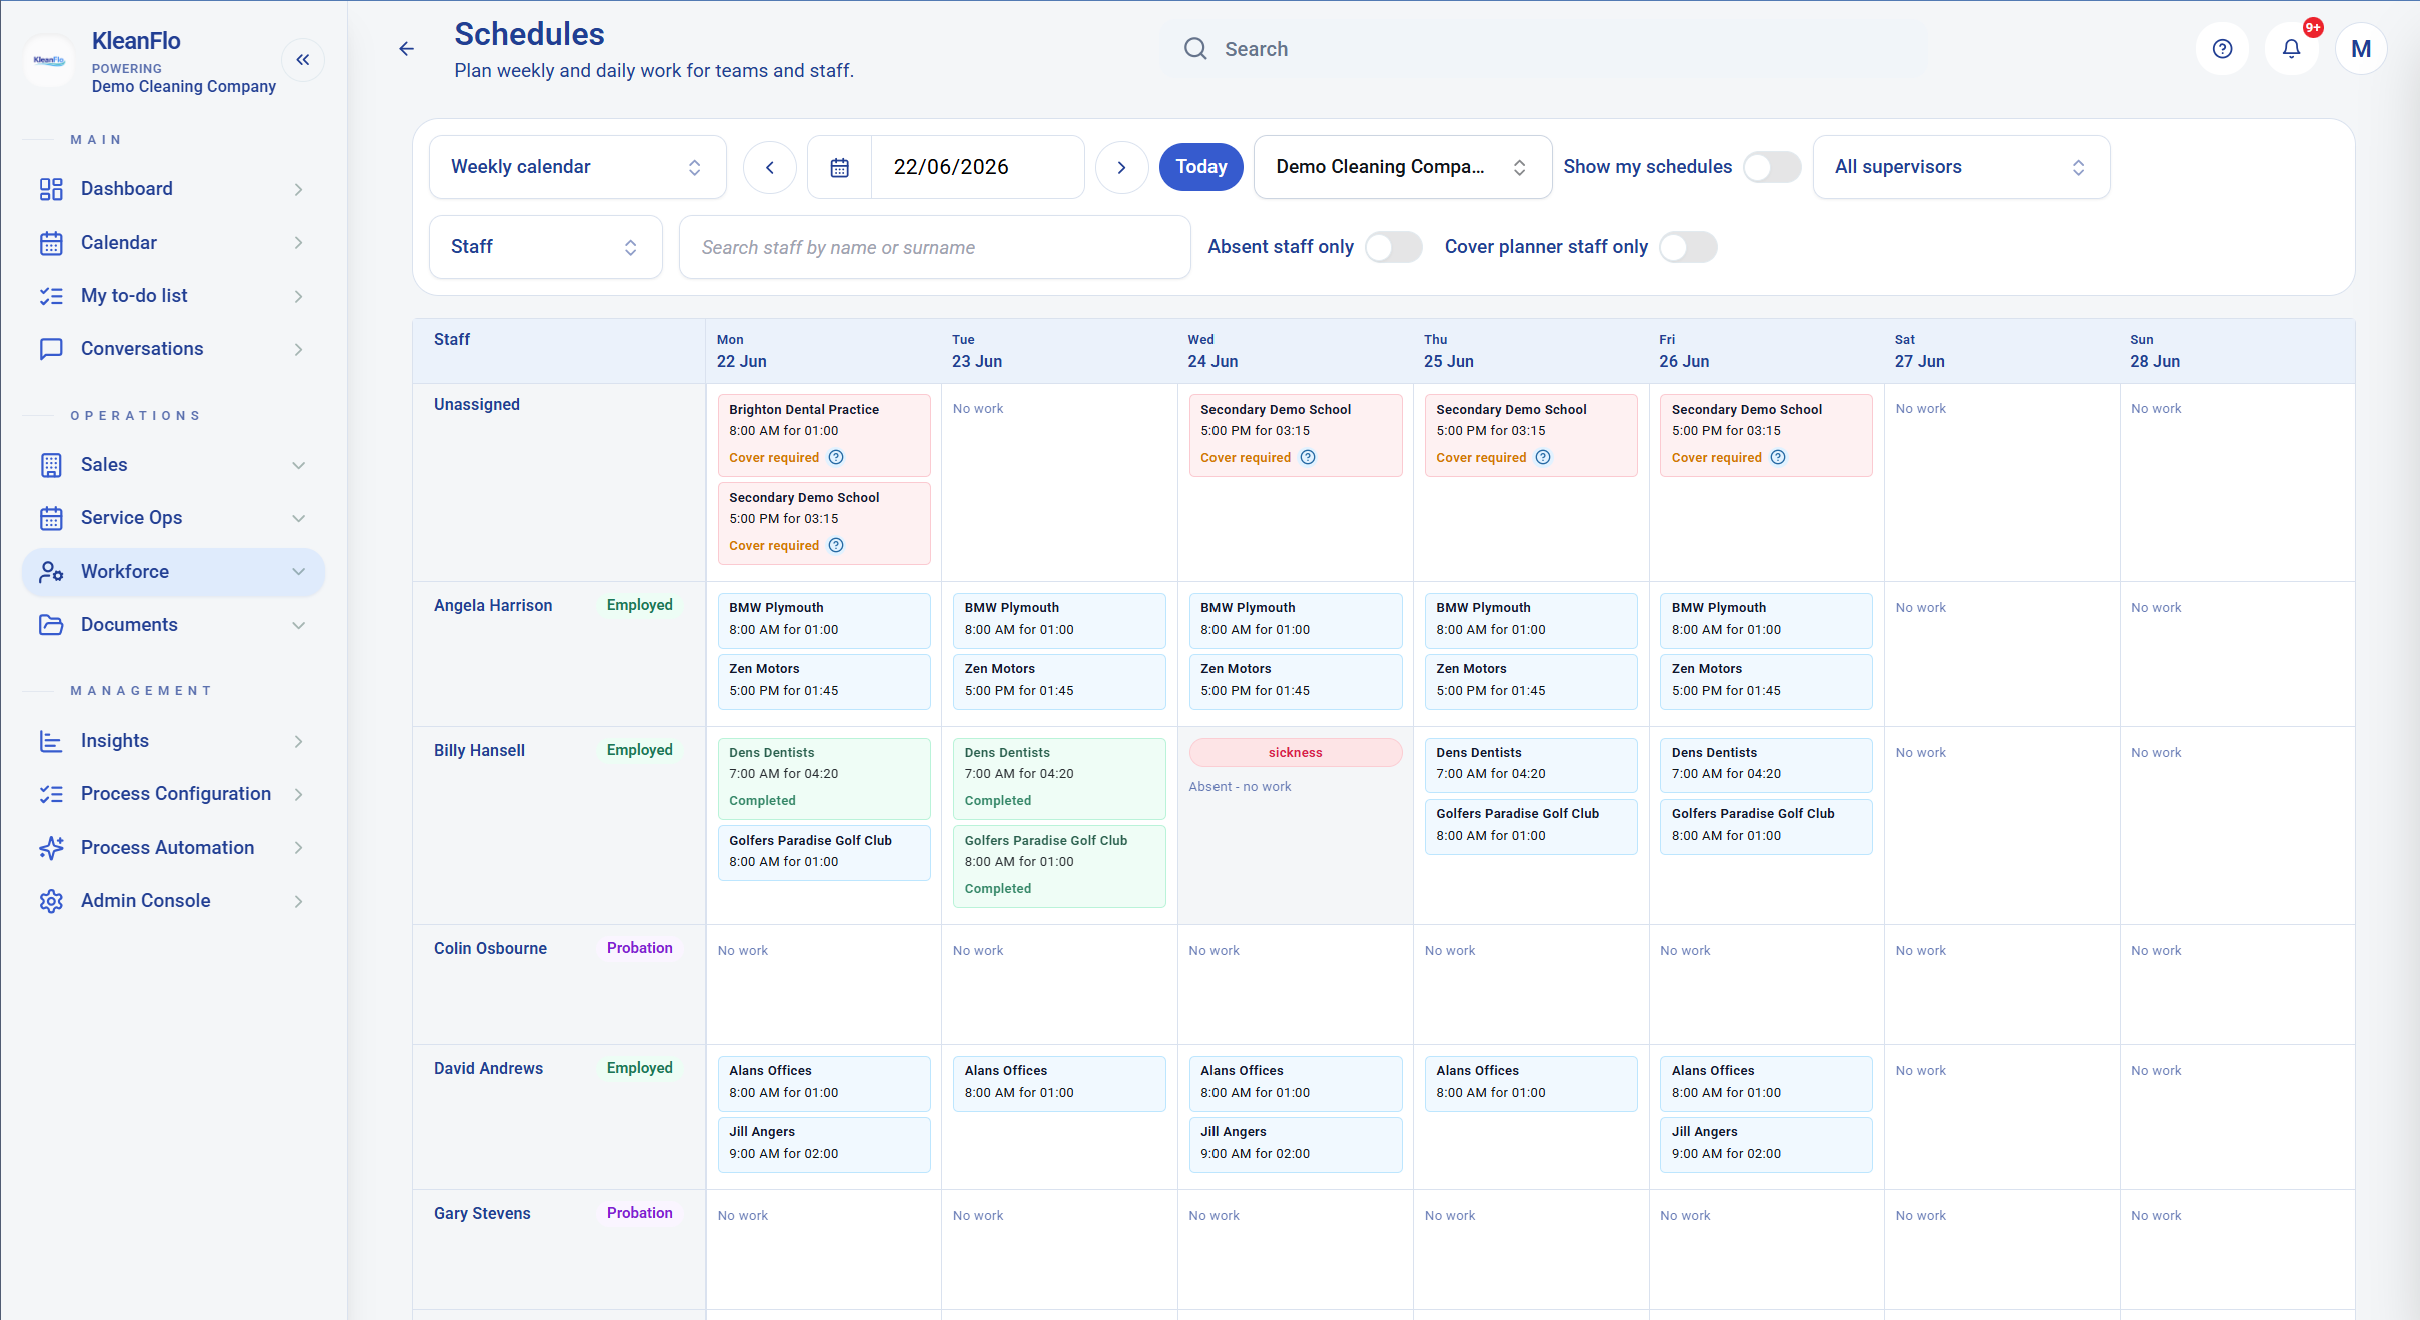Click the Dashboard grid icon

coord(51,189)
